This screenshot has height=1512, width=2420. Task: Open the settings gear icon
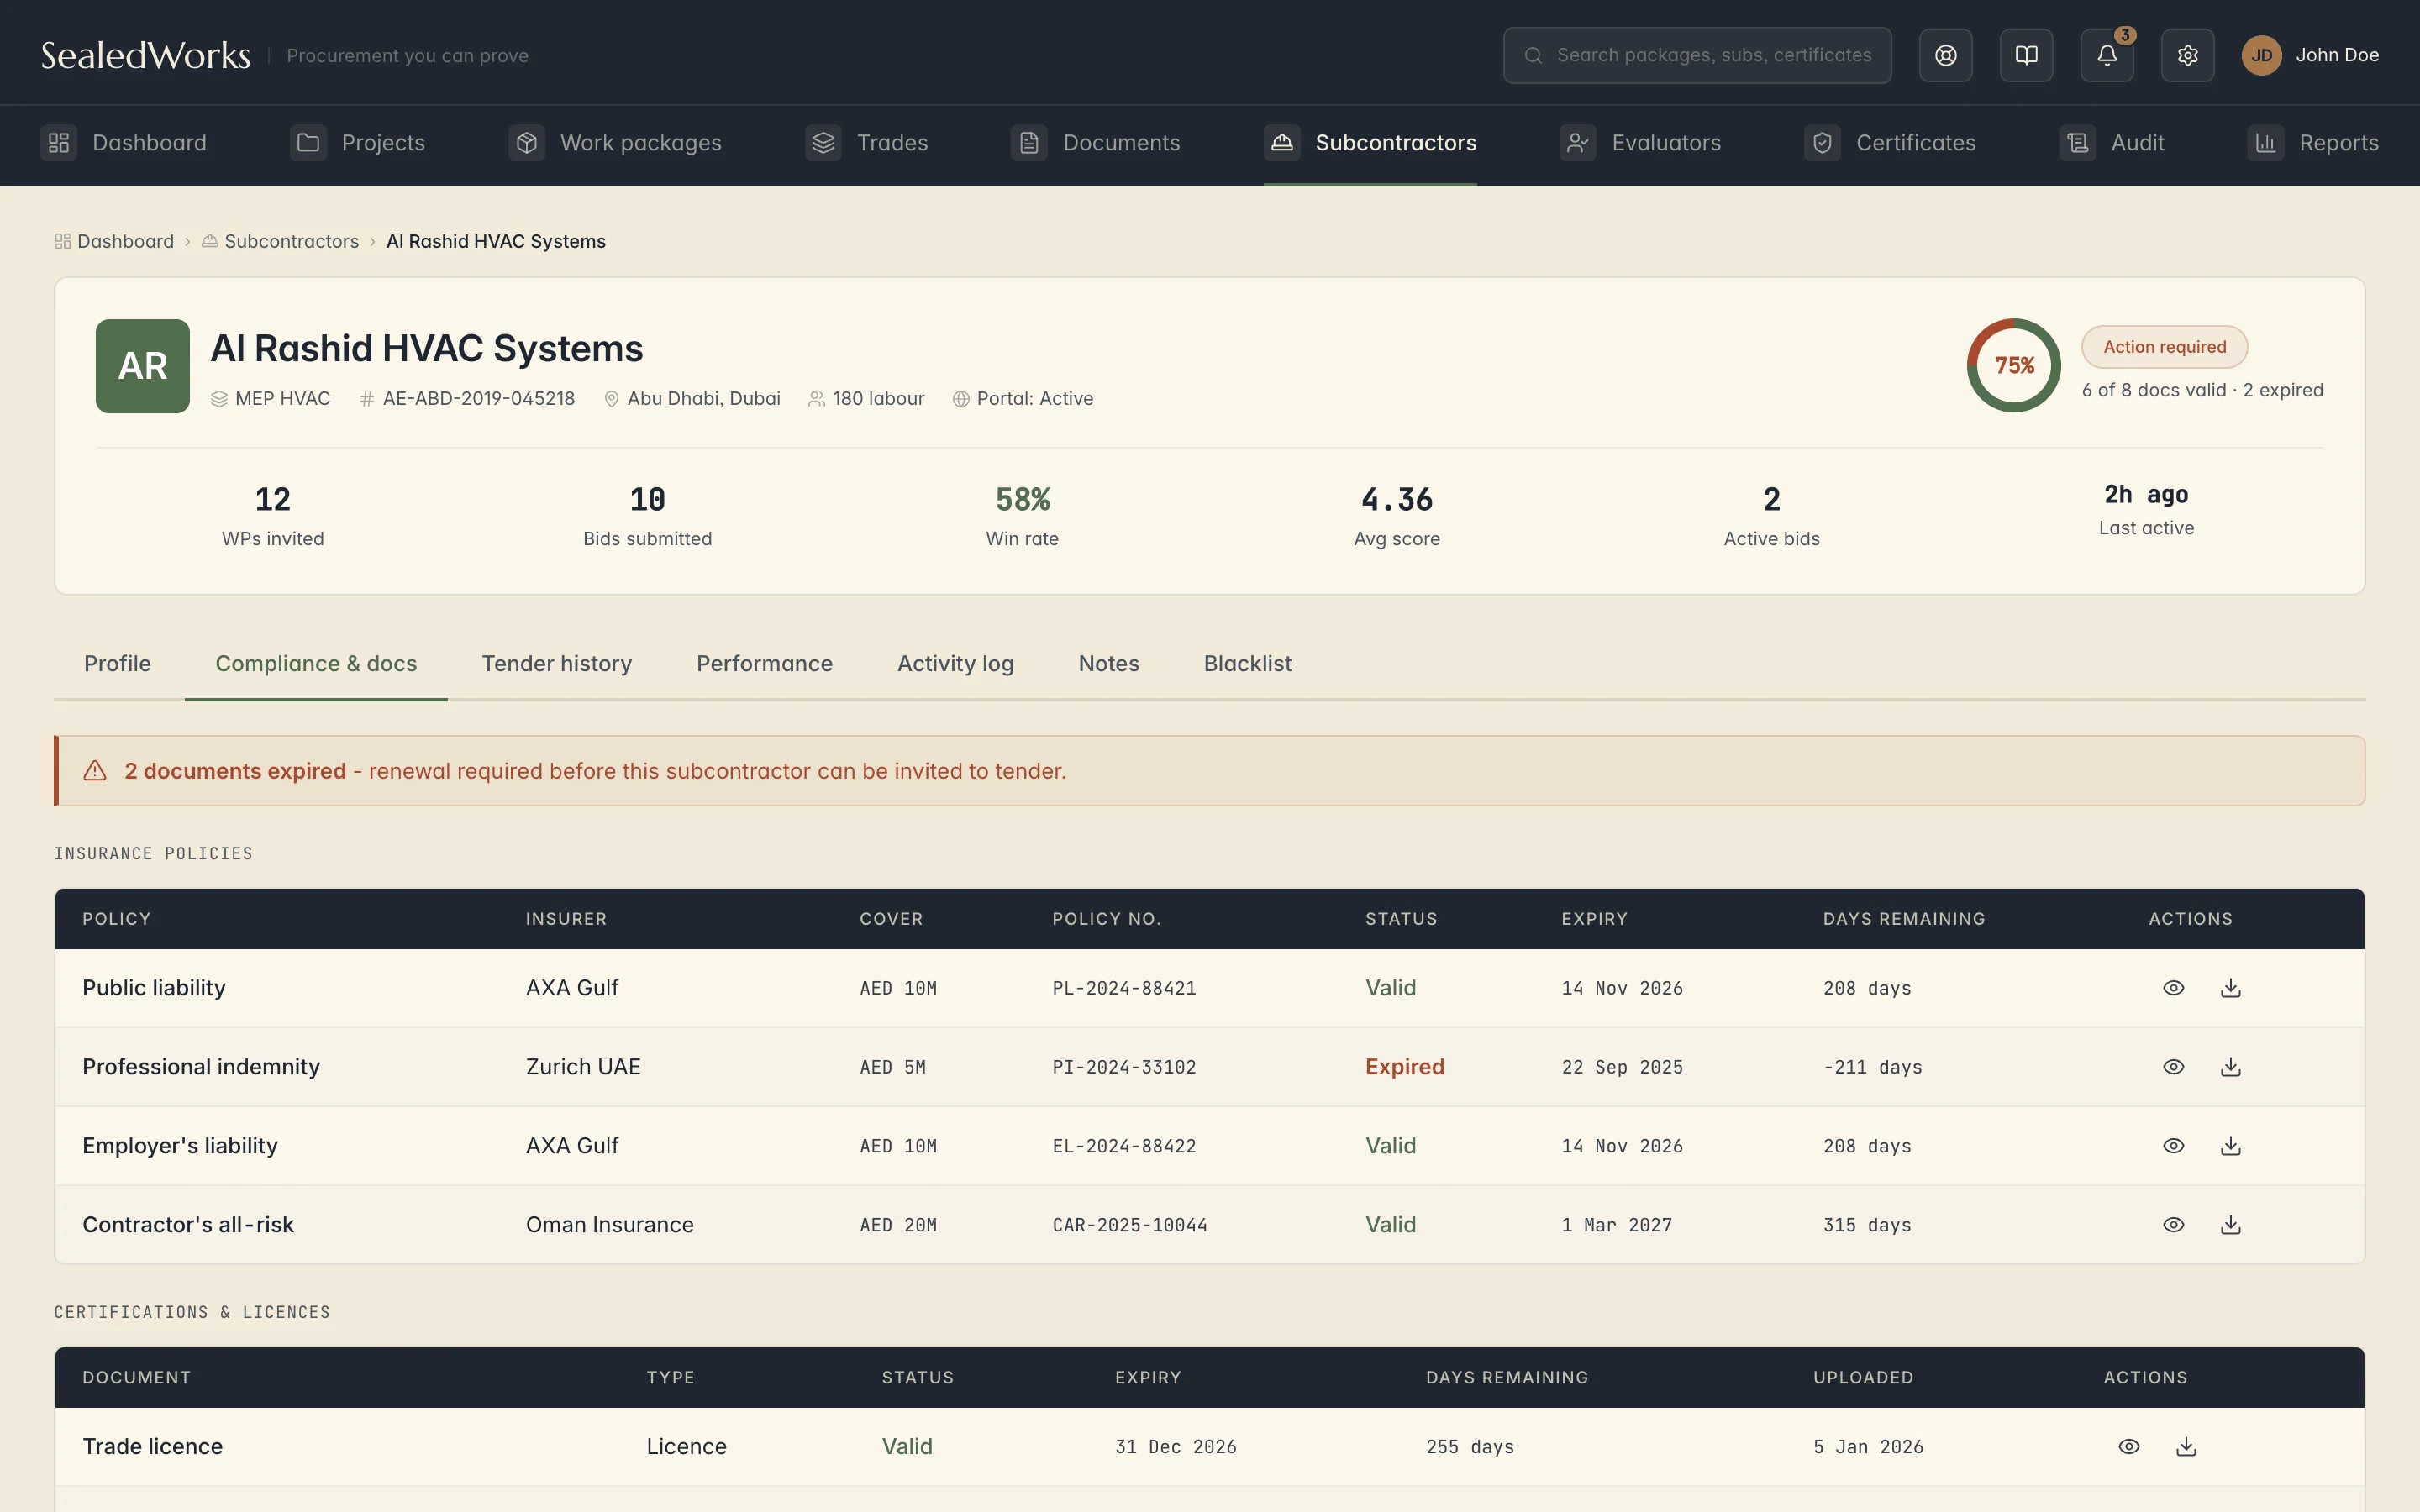[2187, 55]
